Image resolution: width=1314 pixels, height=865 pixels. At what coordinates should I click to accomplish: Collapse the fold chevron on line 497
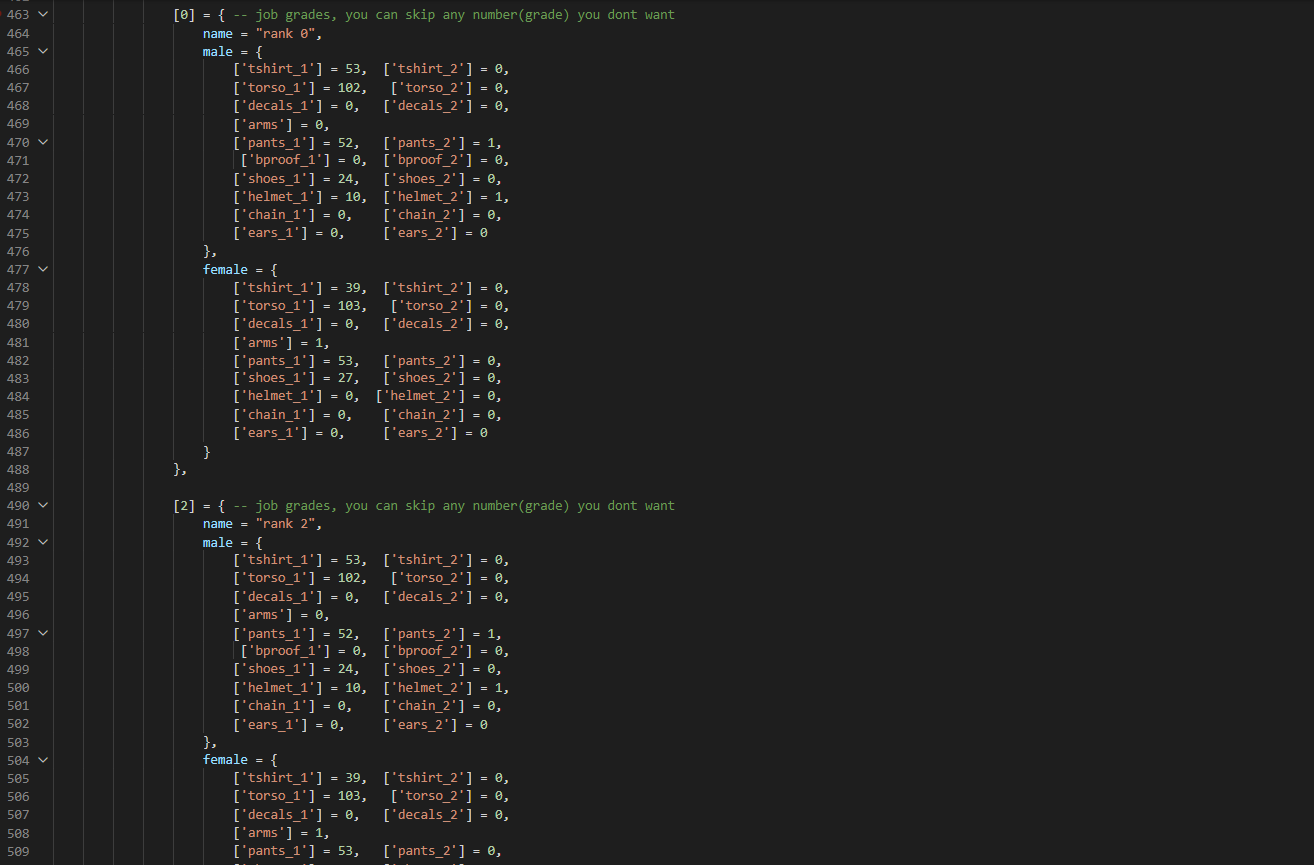[42, 633]
